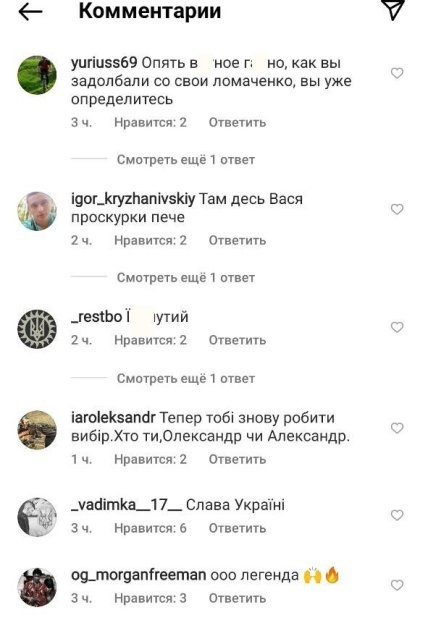Image resolution: width=428 pixels, height=631 pixels.
Task: Toggle heart on _restbo comment
Action: [397, 327]
